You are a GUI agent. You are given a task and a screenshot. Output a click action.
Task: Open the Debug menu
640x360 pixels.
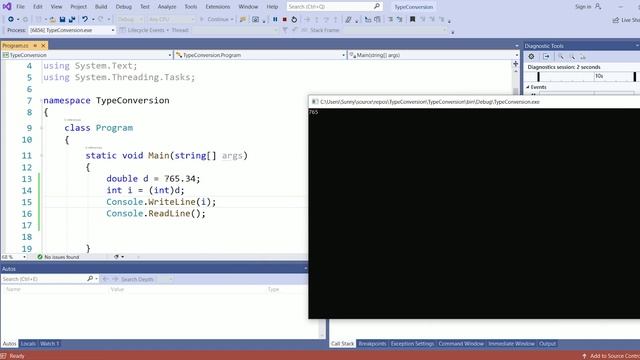pyautogui.click(x=123, y=7)
